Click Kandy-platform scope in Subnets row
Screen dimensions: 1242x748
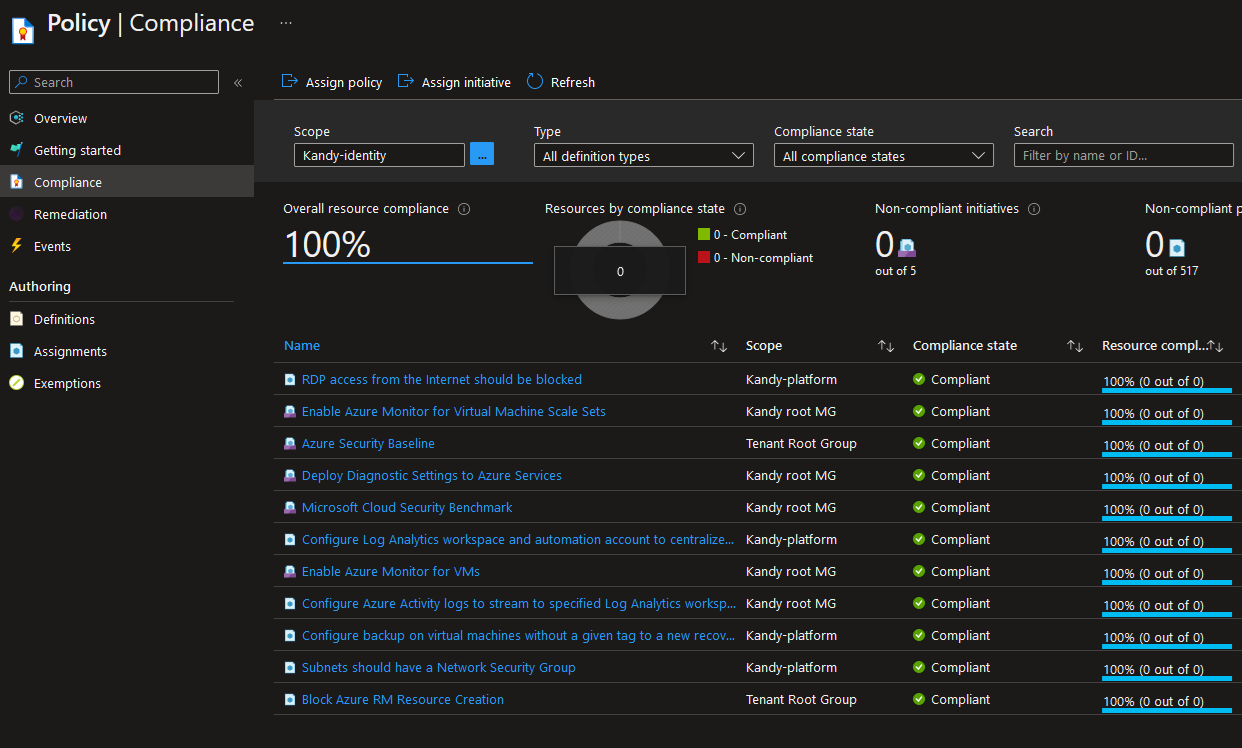[791, 668]
